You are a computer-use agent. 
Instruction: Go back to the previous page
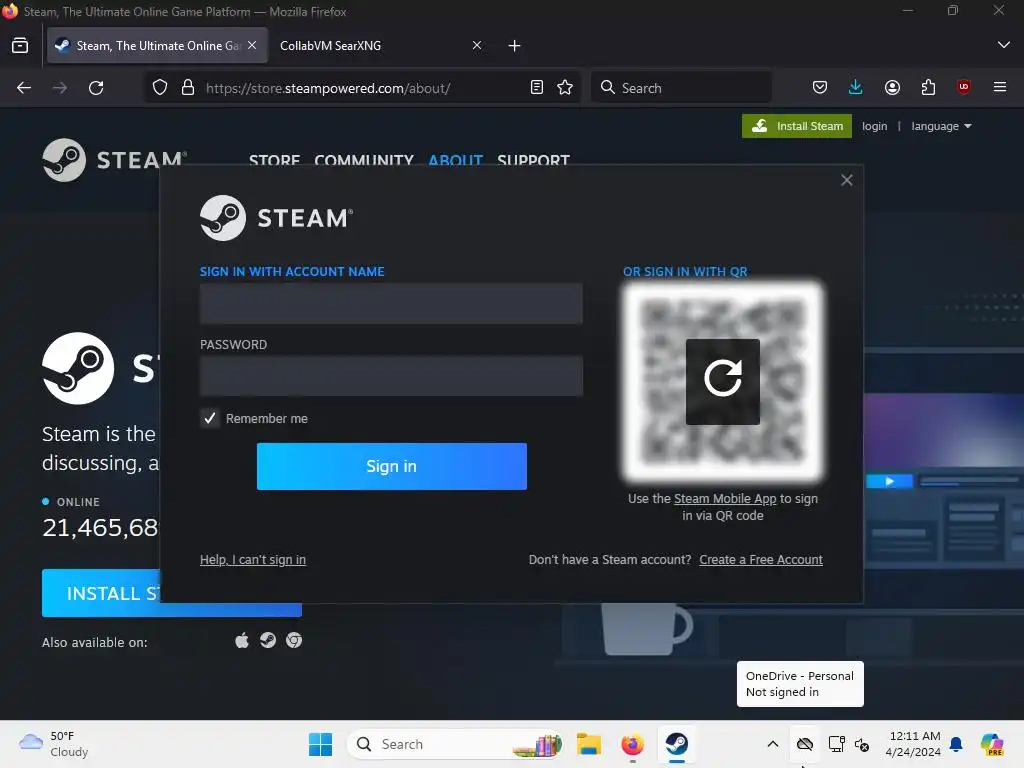point(24,88)
